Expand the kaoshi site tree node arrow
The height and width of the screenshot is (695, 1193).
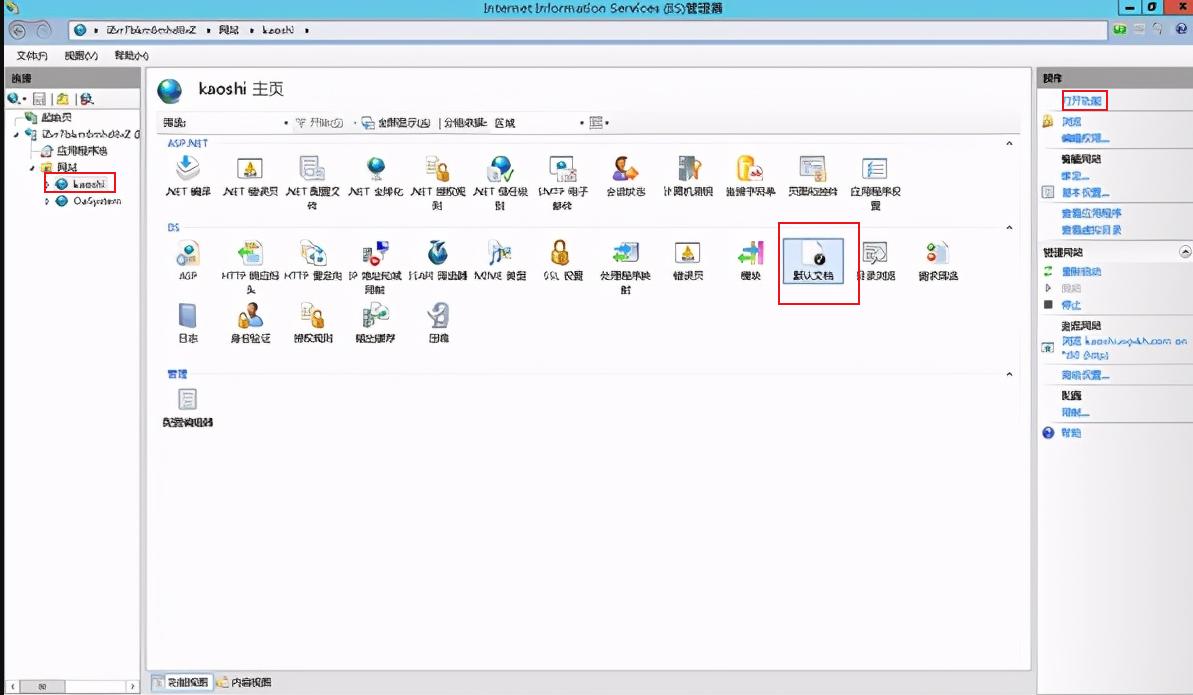[x=47, y=184]
